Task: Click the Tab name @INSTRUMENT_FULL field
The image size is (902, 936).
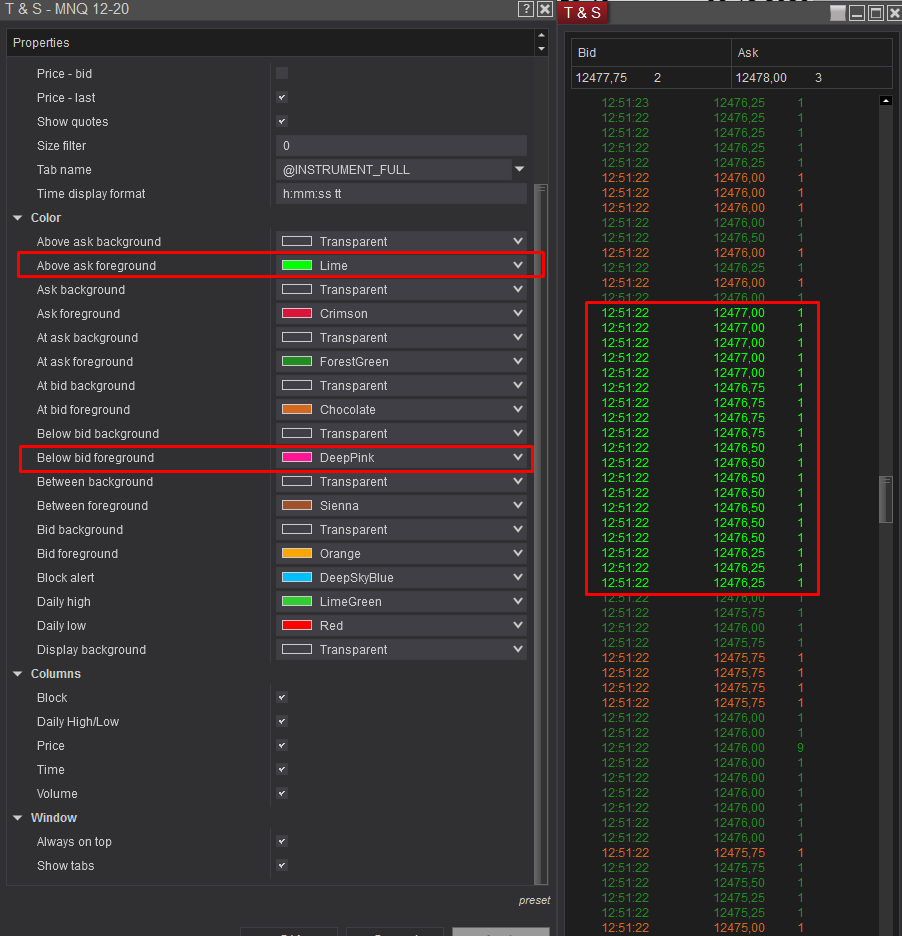Action: point(394,170)
